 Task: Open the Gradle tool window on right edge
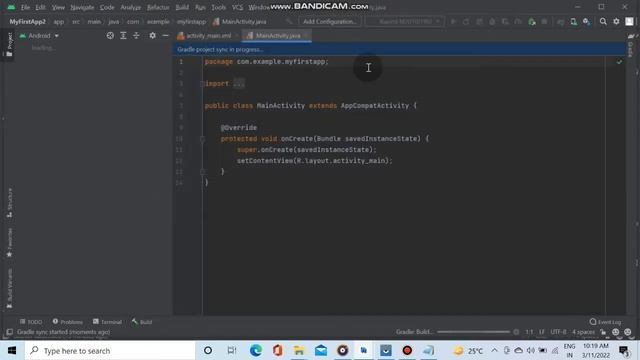[x=631, y=46]
